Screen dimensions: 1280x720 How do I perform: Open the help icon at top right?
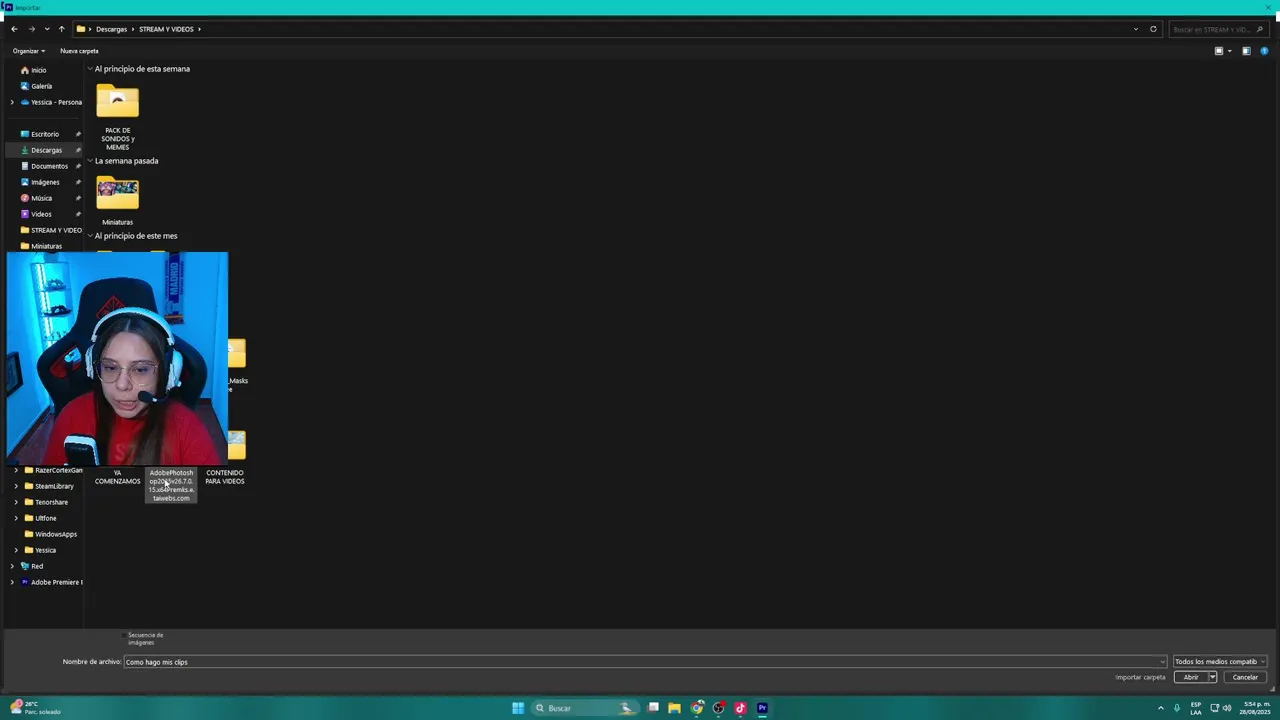click(x=1264, y=51)
